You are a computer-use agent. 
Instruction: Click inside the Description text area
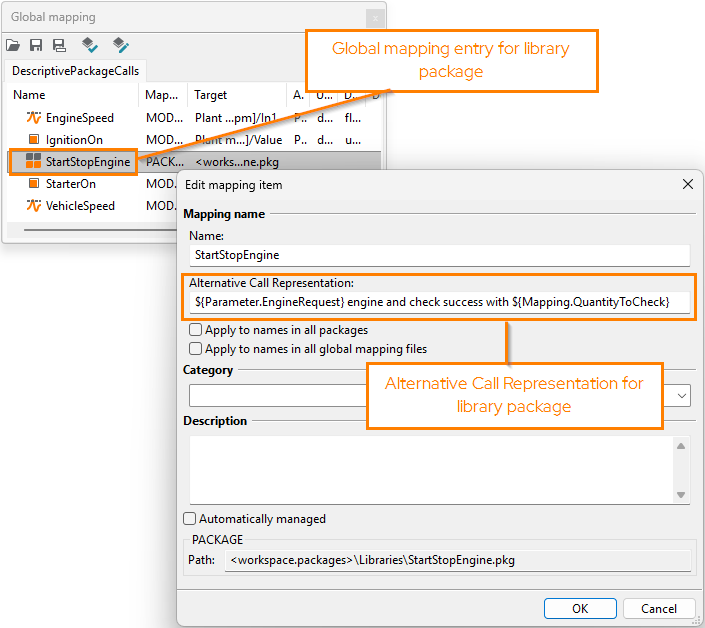point(432,470)
